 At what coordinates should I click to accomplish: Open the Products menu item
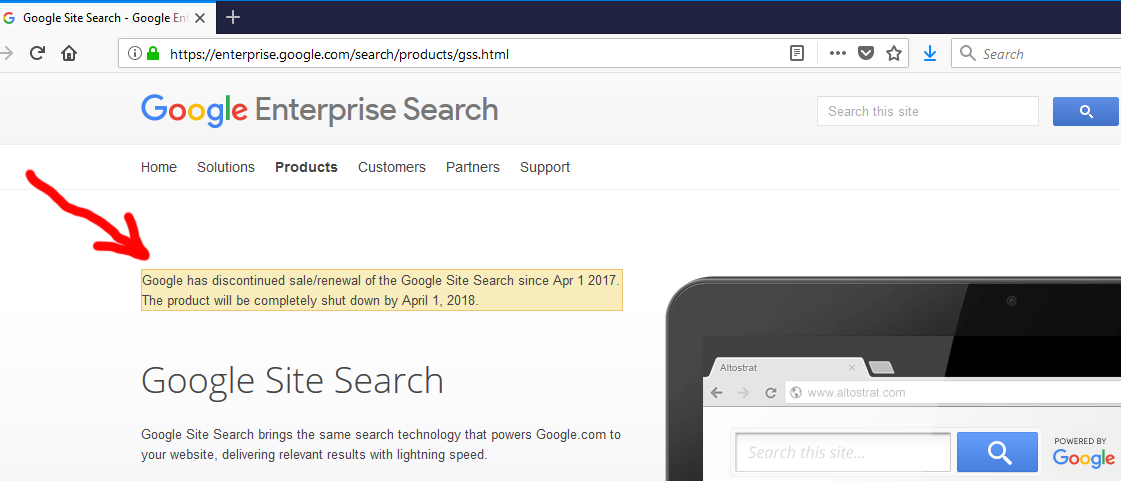point(306,167)
